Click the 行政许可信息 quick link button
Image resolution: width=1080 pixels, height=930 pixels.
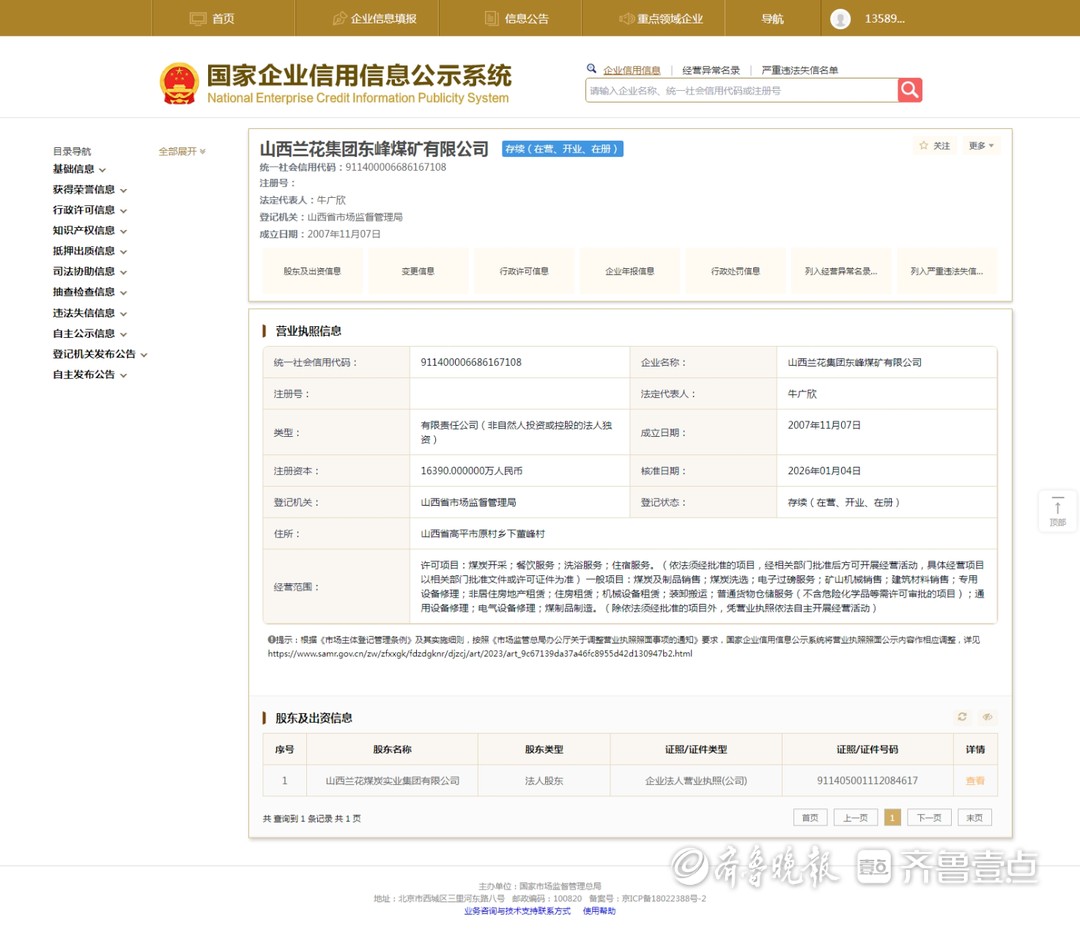click(523, 271)
